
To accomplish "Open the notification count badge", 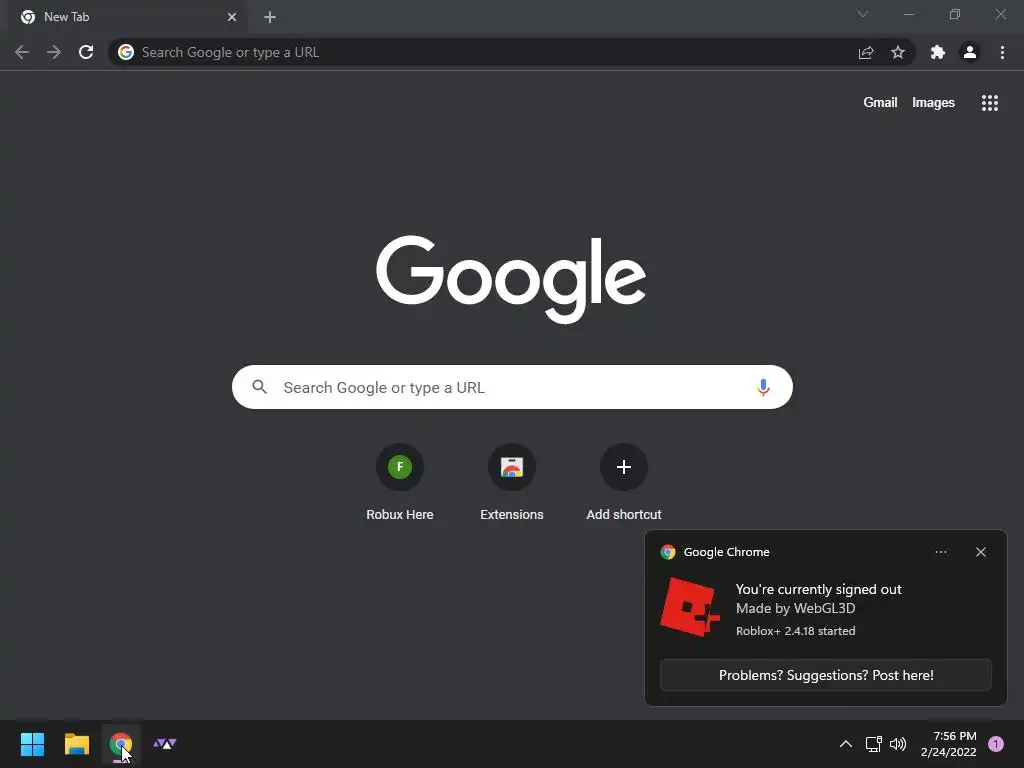I will 996,744.
